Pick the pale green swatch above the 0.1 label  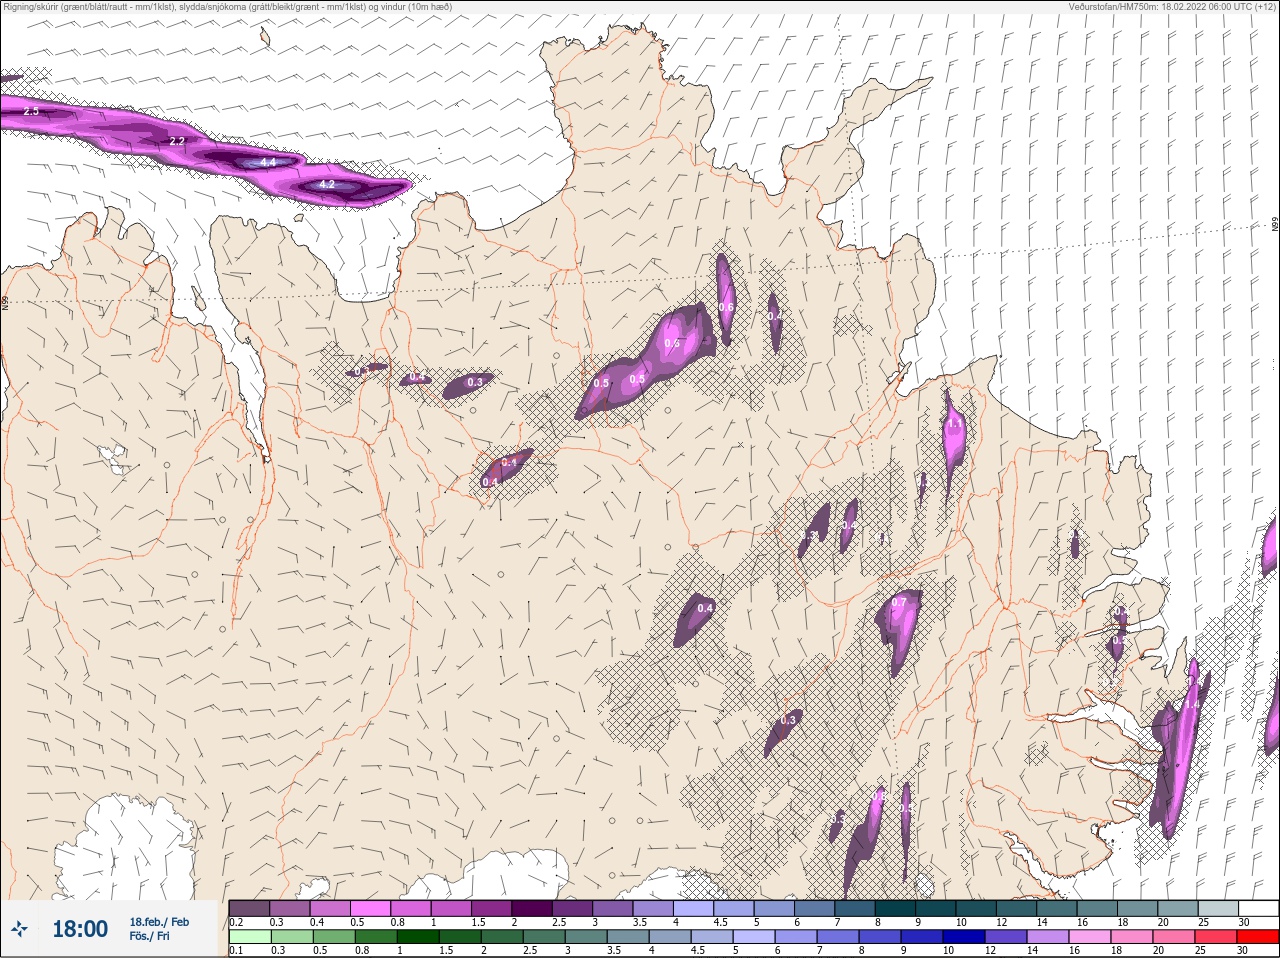point(249,937)
